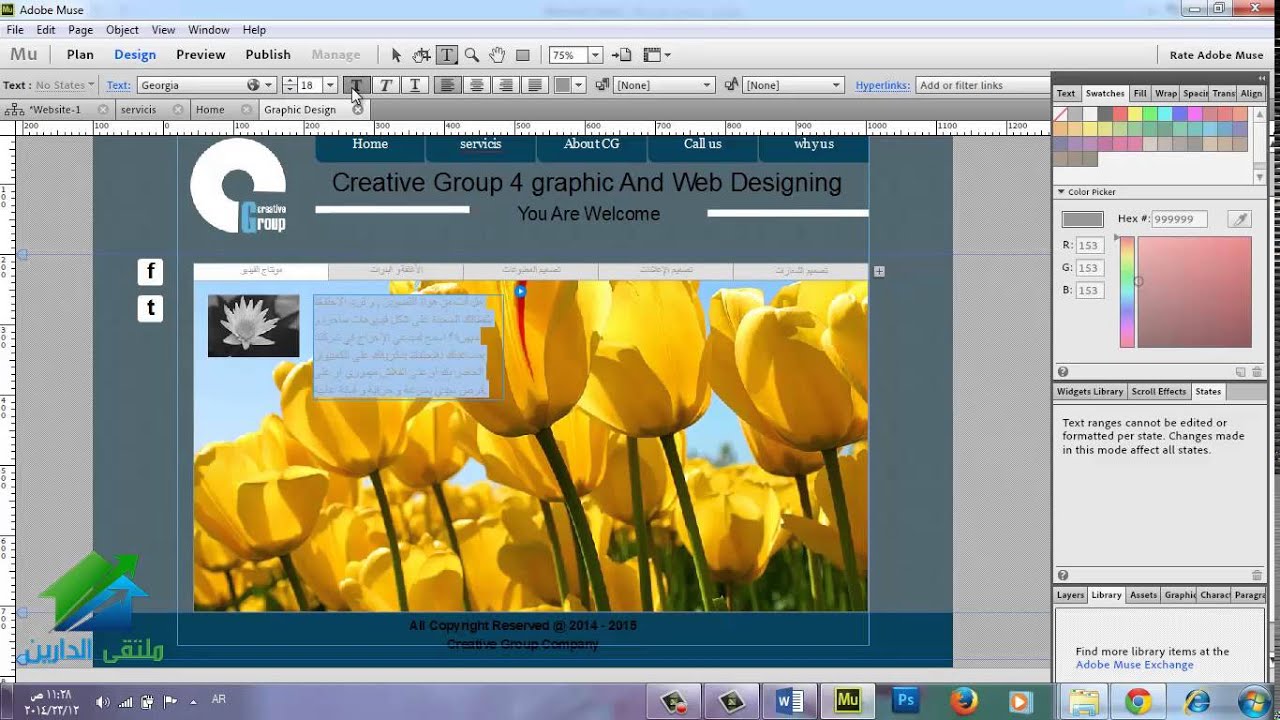Toggle Italic text formatting
Viewport: 1280px width, 720px height.
tap(385, 85)
